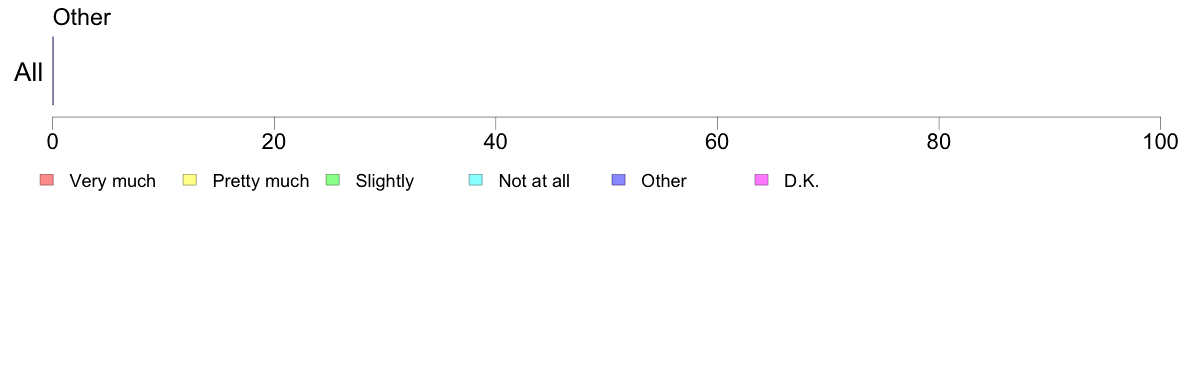Image resolution: width=1188 pixels, height=368 pixels.
Task: Select the Very much legend label
Action: (112, 181)
